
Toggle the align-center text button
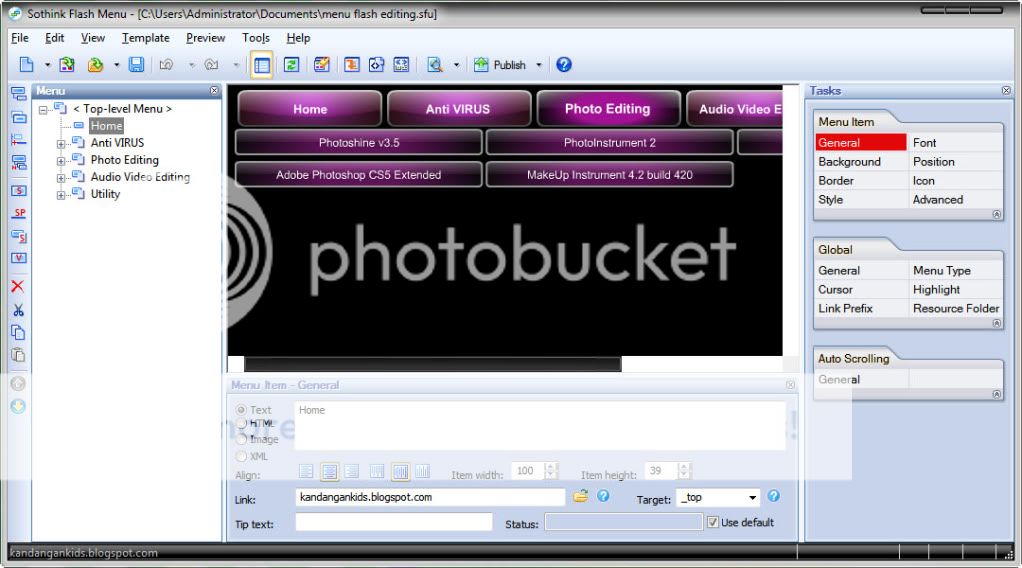pyautogui.click(x=330, y=471)
